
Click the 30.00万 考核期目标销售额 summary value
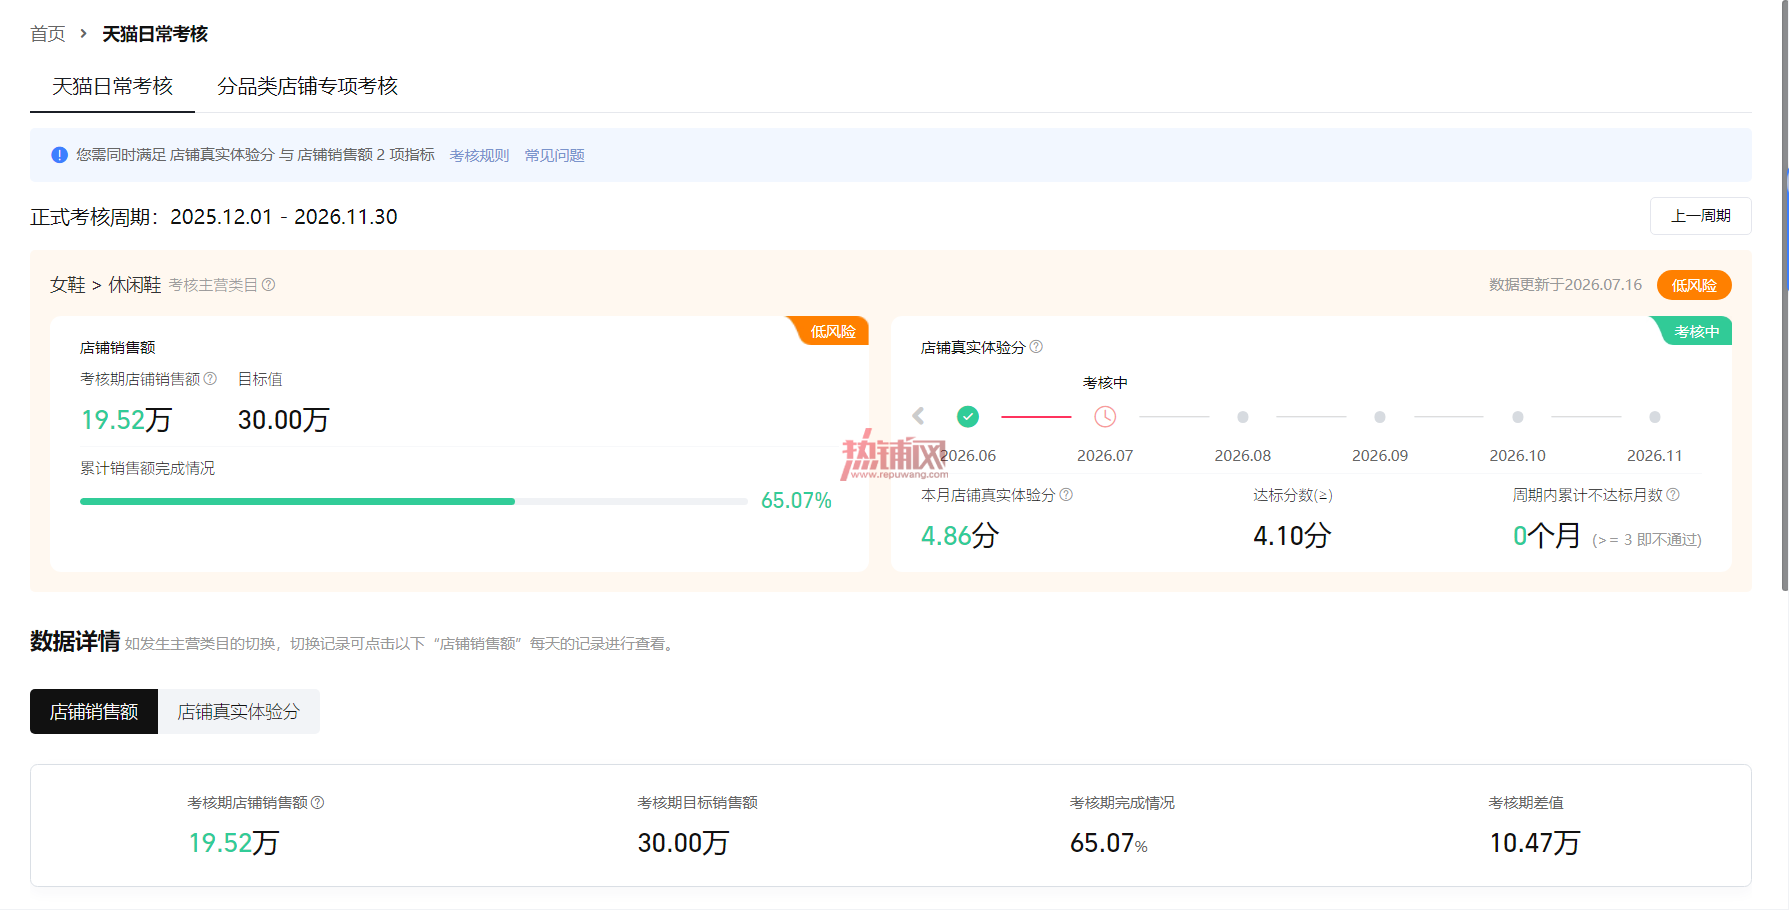(684, 843)
